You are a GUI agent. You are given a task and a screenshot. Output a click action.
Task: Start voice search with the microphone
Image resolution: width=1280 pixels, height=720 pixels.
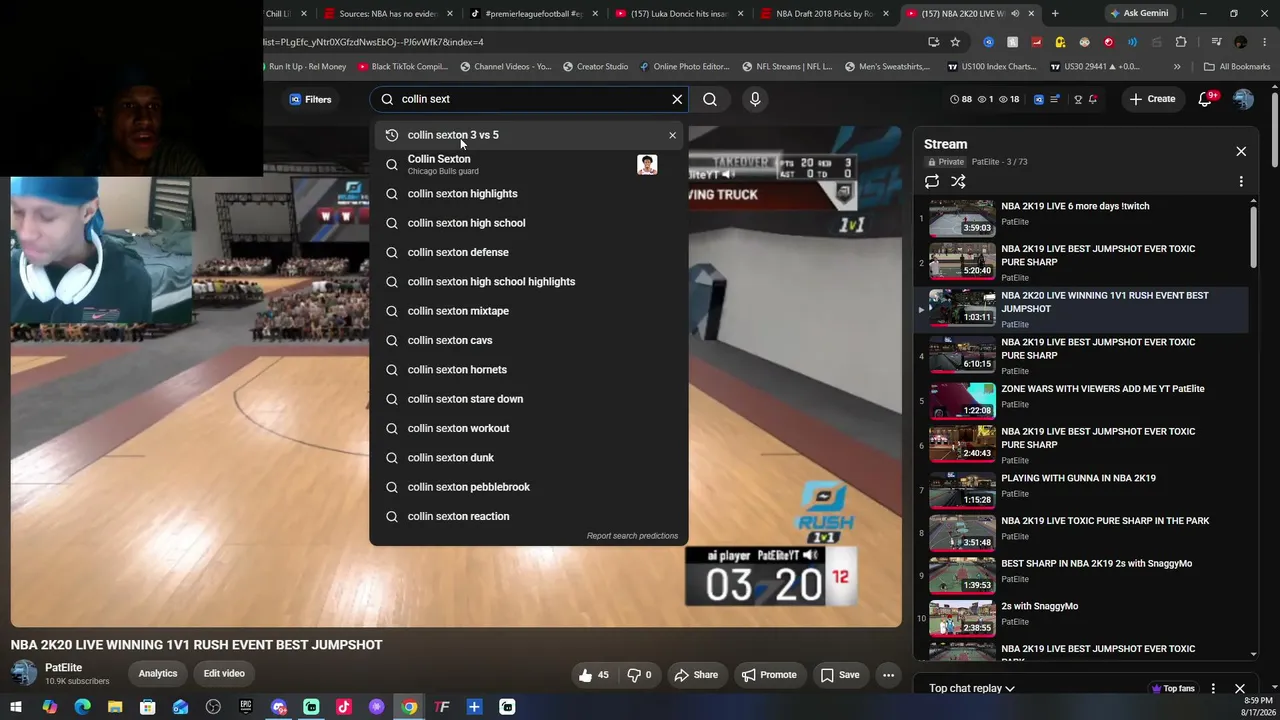(x=755, y=99)
